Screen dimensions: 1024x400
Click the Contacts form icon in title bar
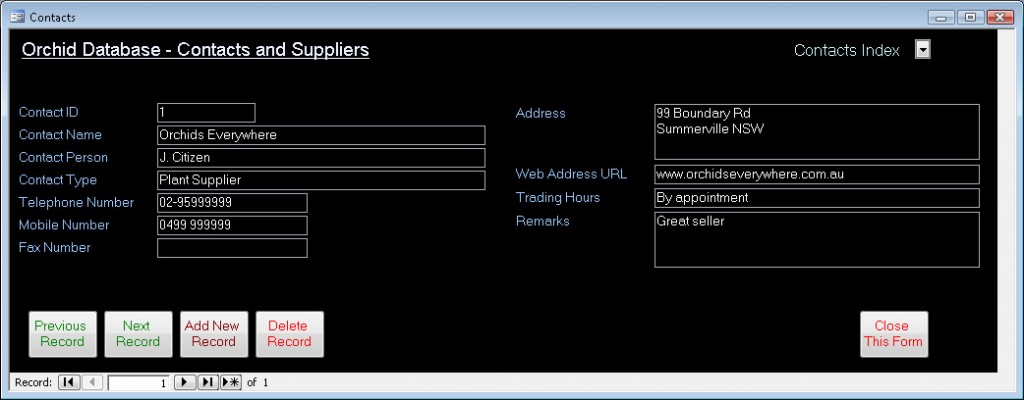[x=18, y=17]
